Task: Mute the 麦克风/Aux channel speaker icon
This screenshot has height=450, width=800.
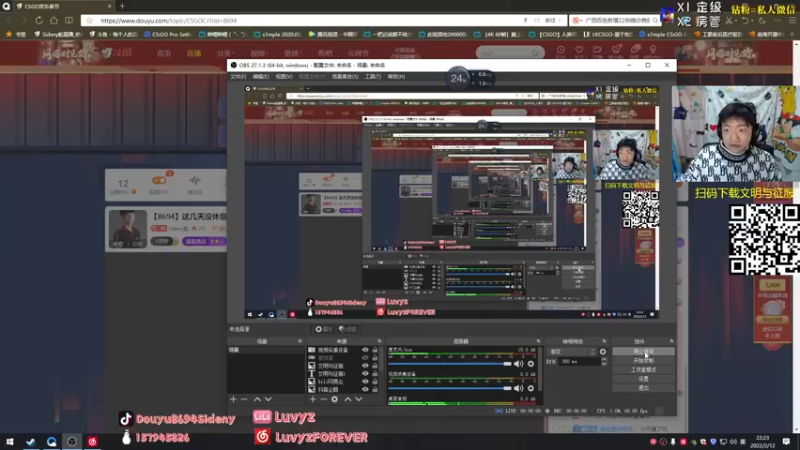Action: click(518, 364)
